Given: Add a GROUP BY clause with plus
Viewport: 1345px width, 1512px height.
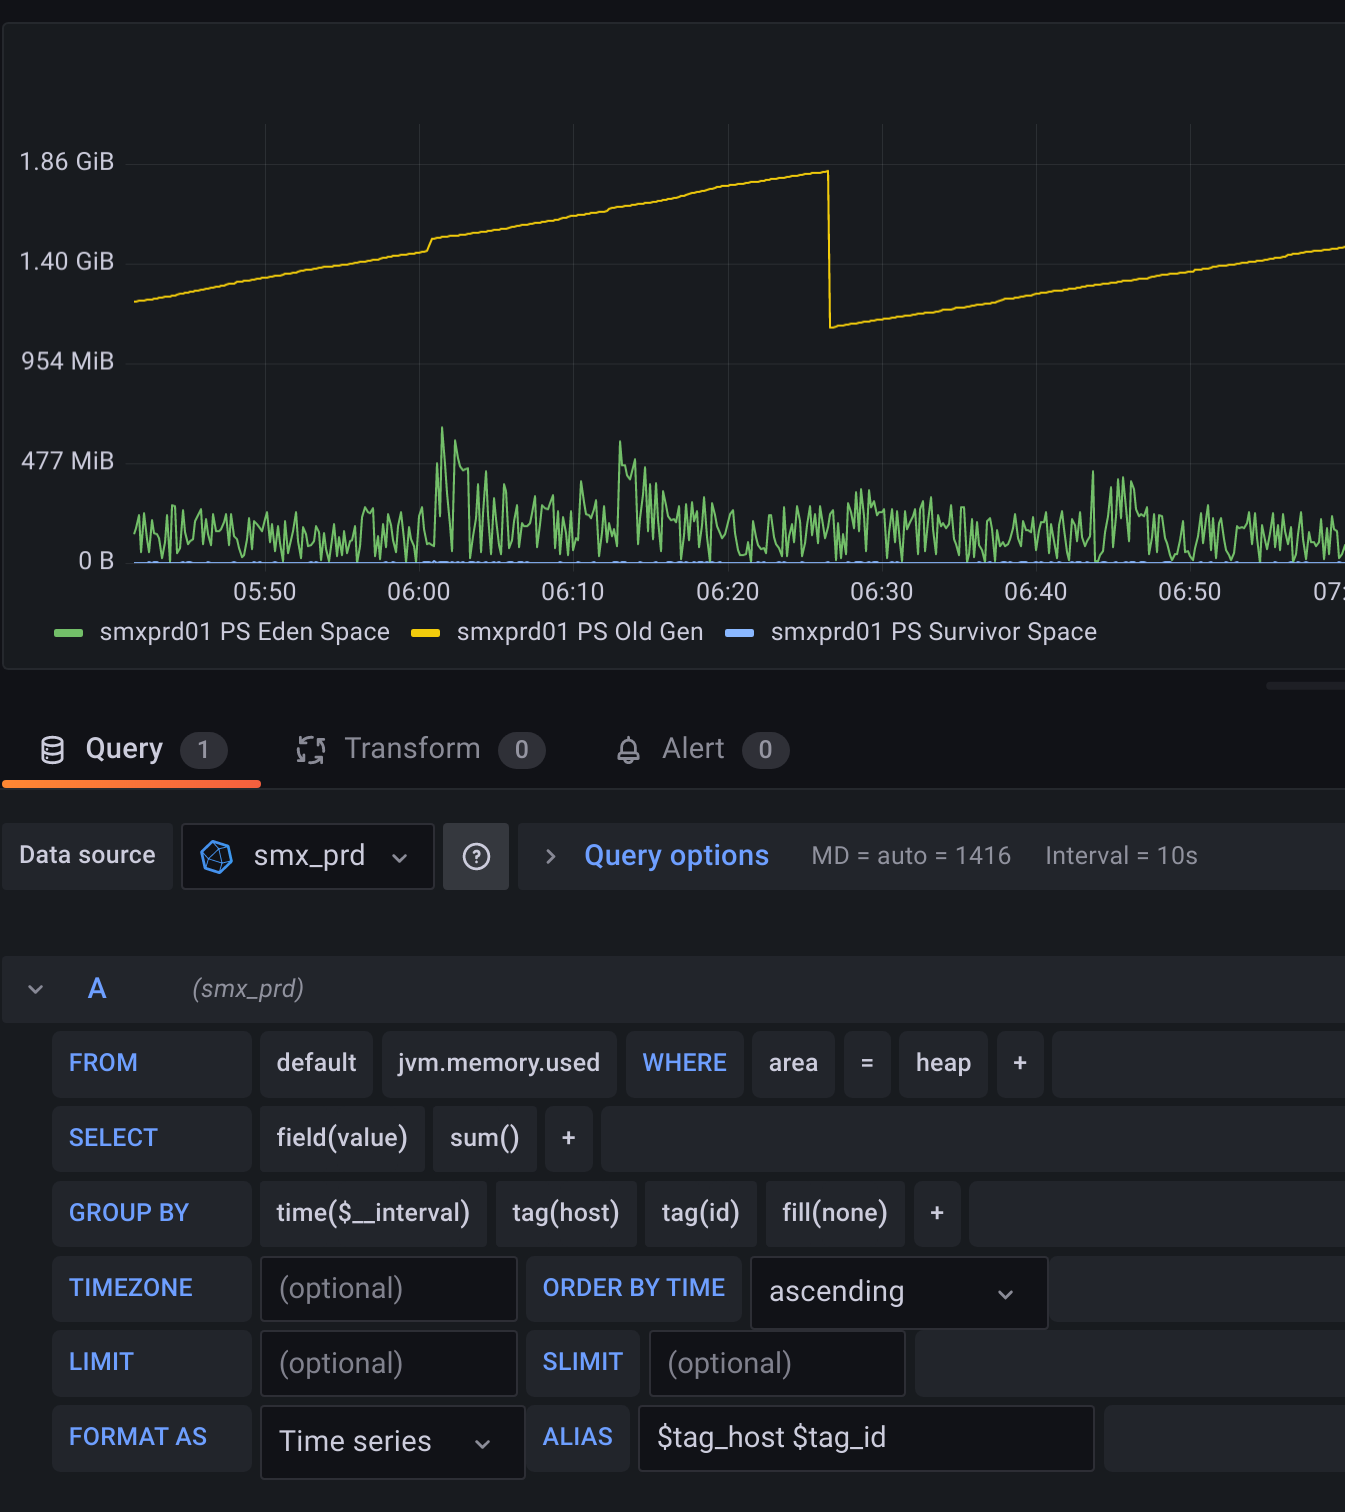Looking at the screenshot, I should click(937, 1213).
